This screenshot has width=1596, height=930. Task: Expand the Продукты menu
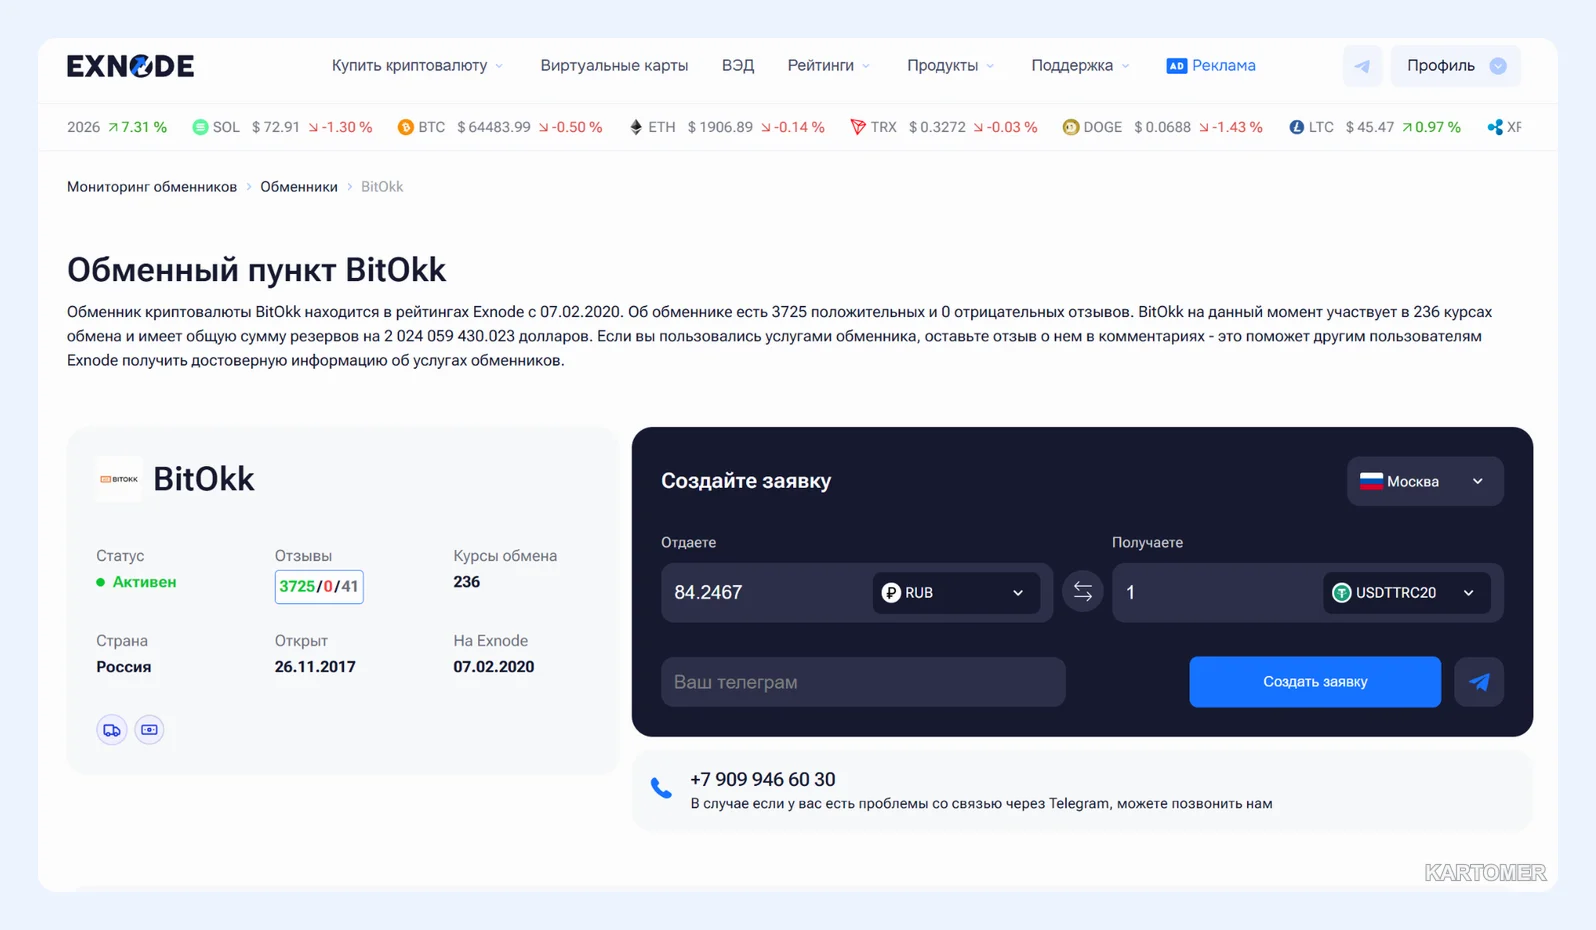[x=951, y=66]
